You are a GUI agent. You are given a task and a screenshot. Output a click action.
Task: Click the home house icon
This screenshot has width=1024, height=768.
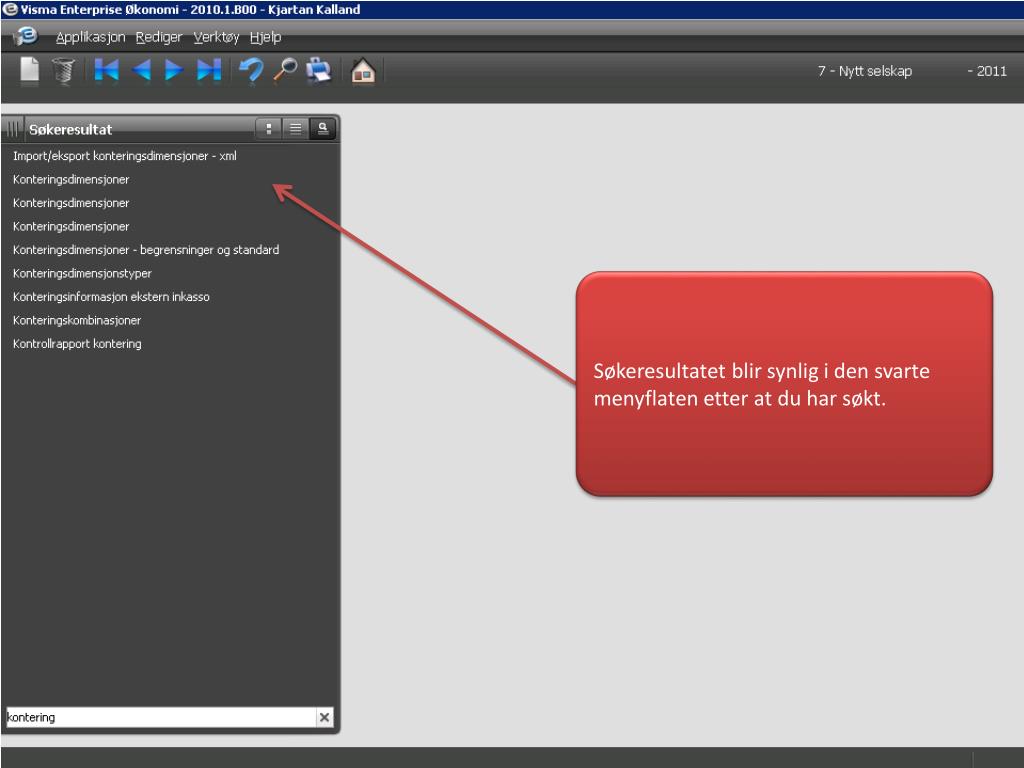362,71
